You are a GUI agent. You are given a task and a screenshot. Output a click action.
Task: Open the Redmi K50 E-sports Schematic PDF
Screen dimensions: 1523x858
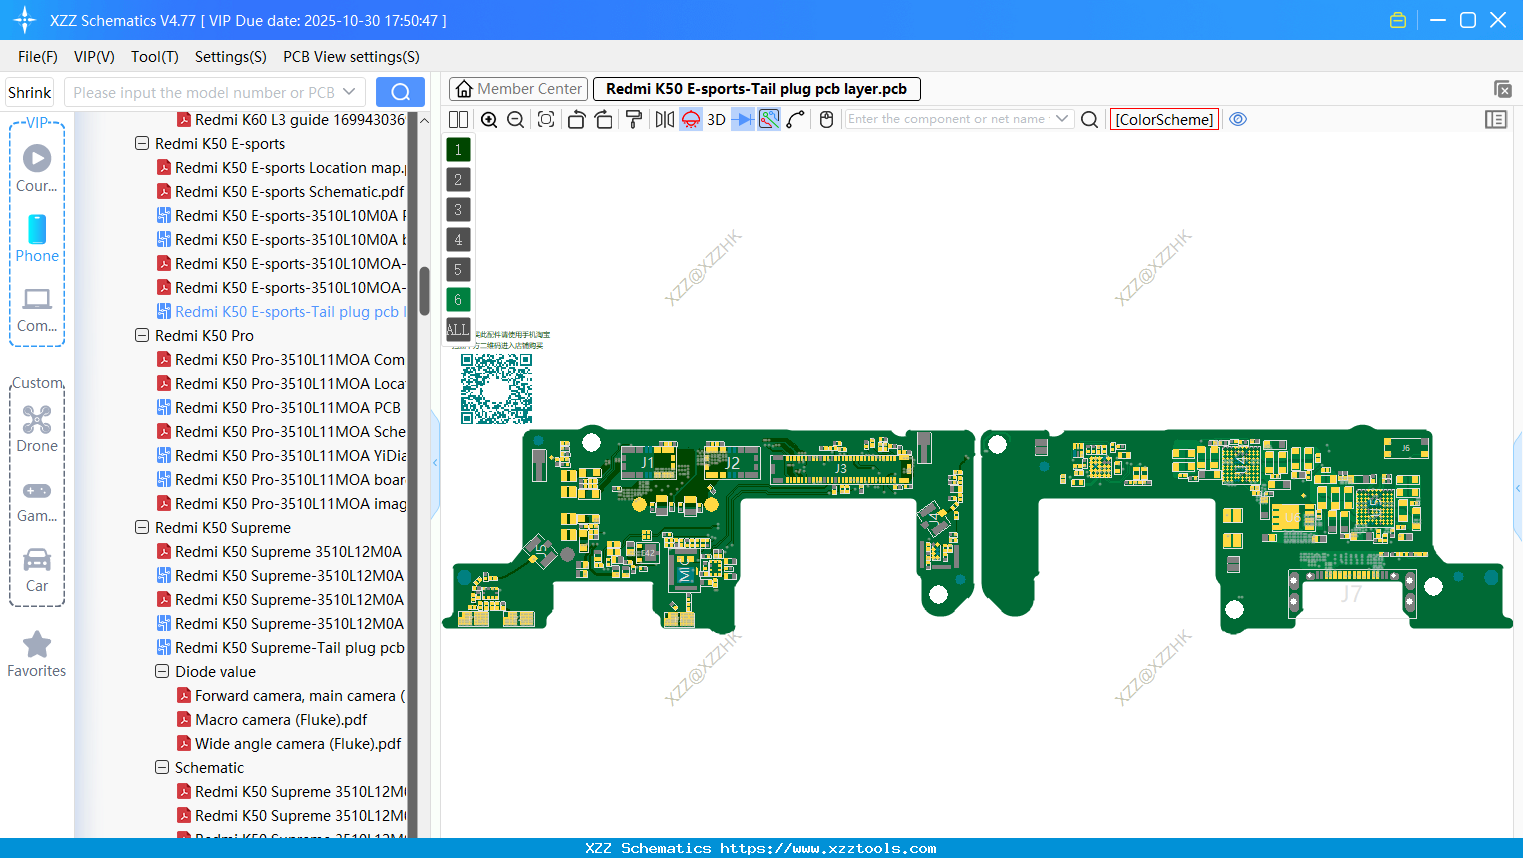288,191
